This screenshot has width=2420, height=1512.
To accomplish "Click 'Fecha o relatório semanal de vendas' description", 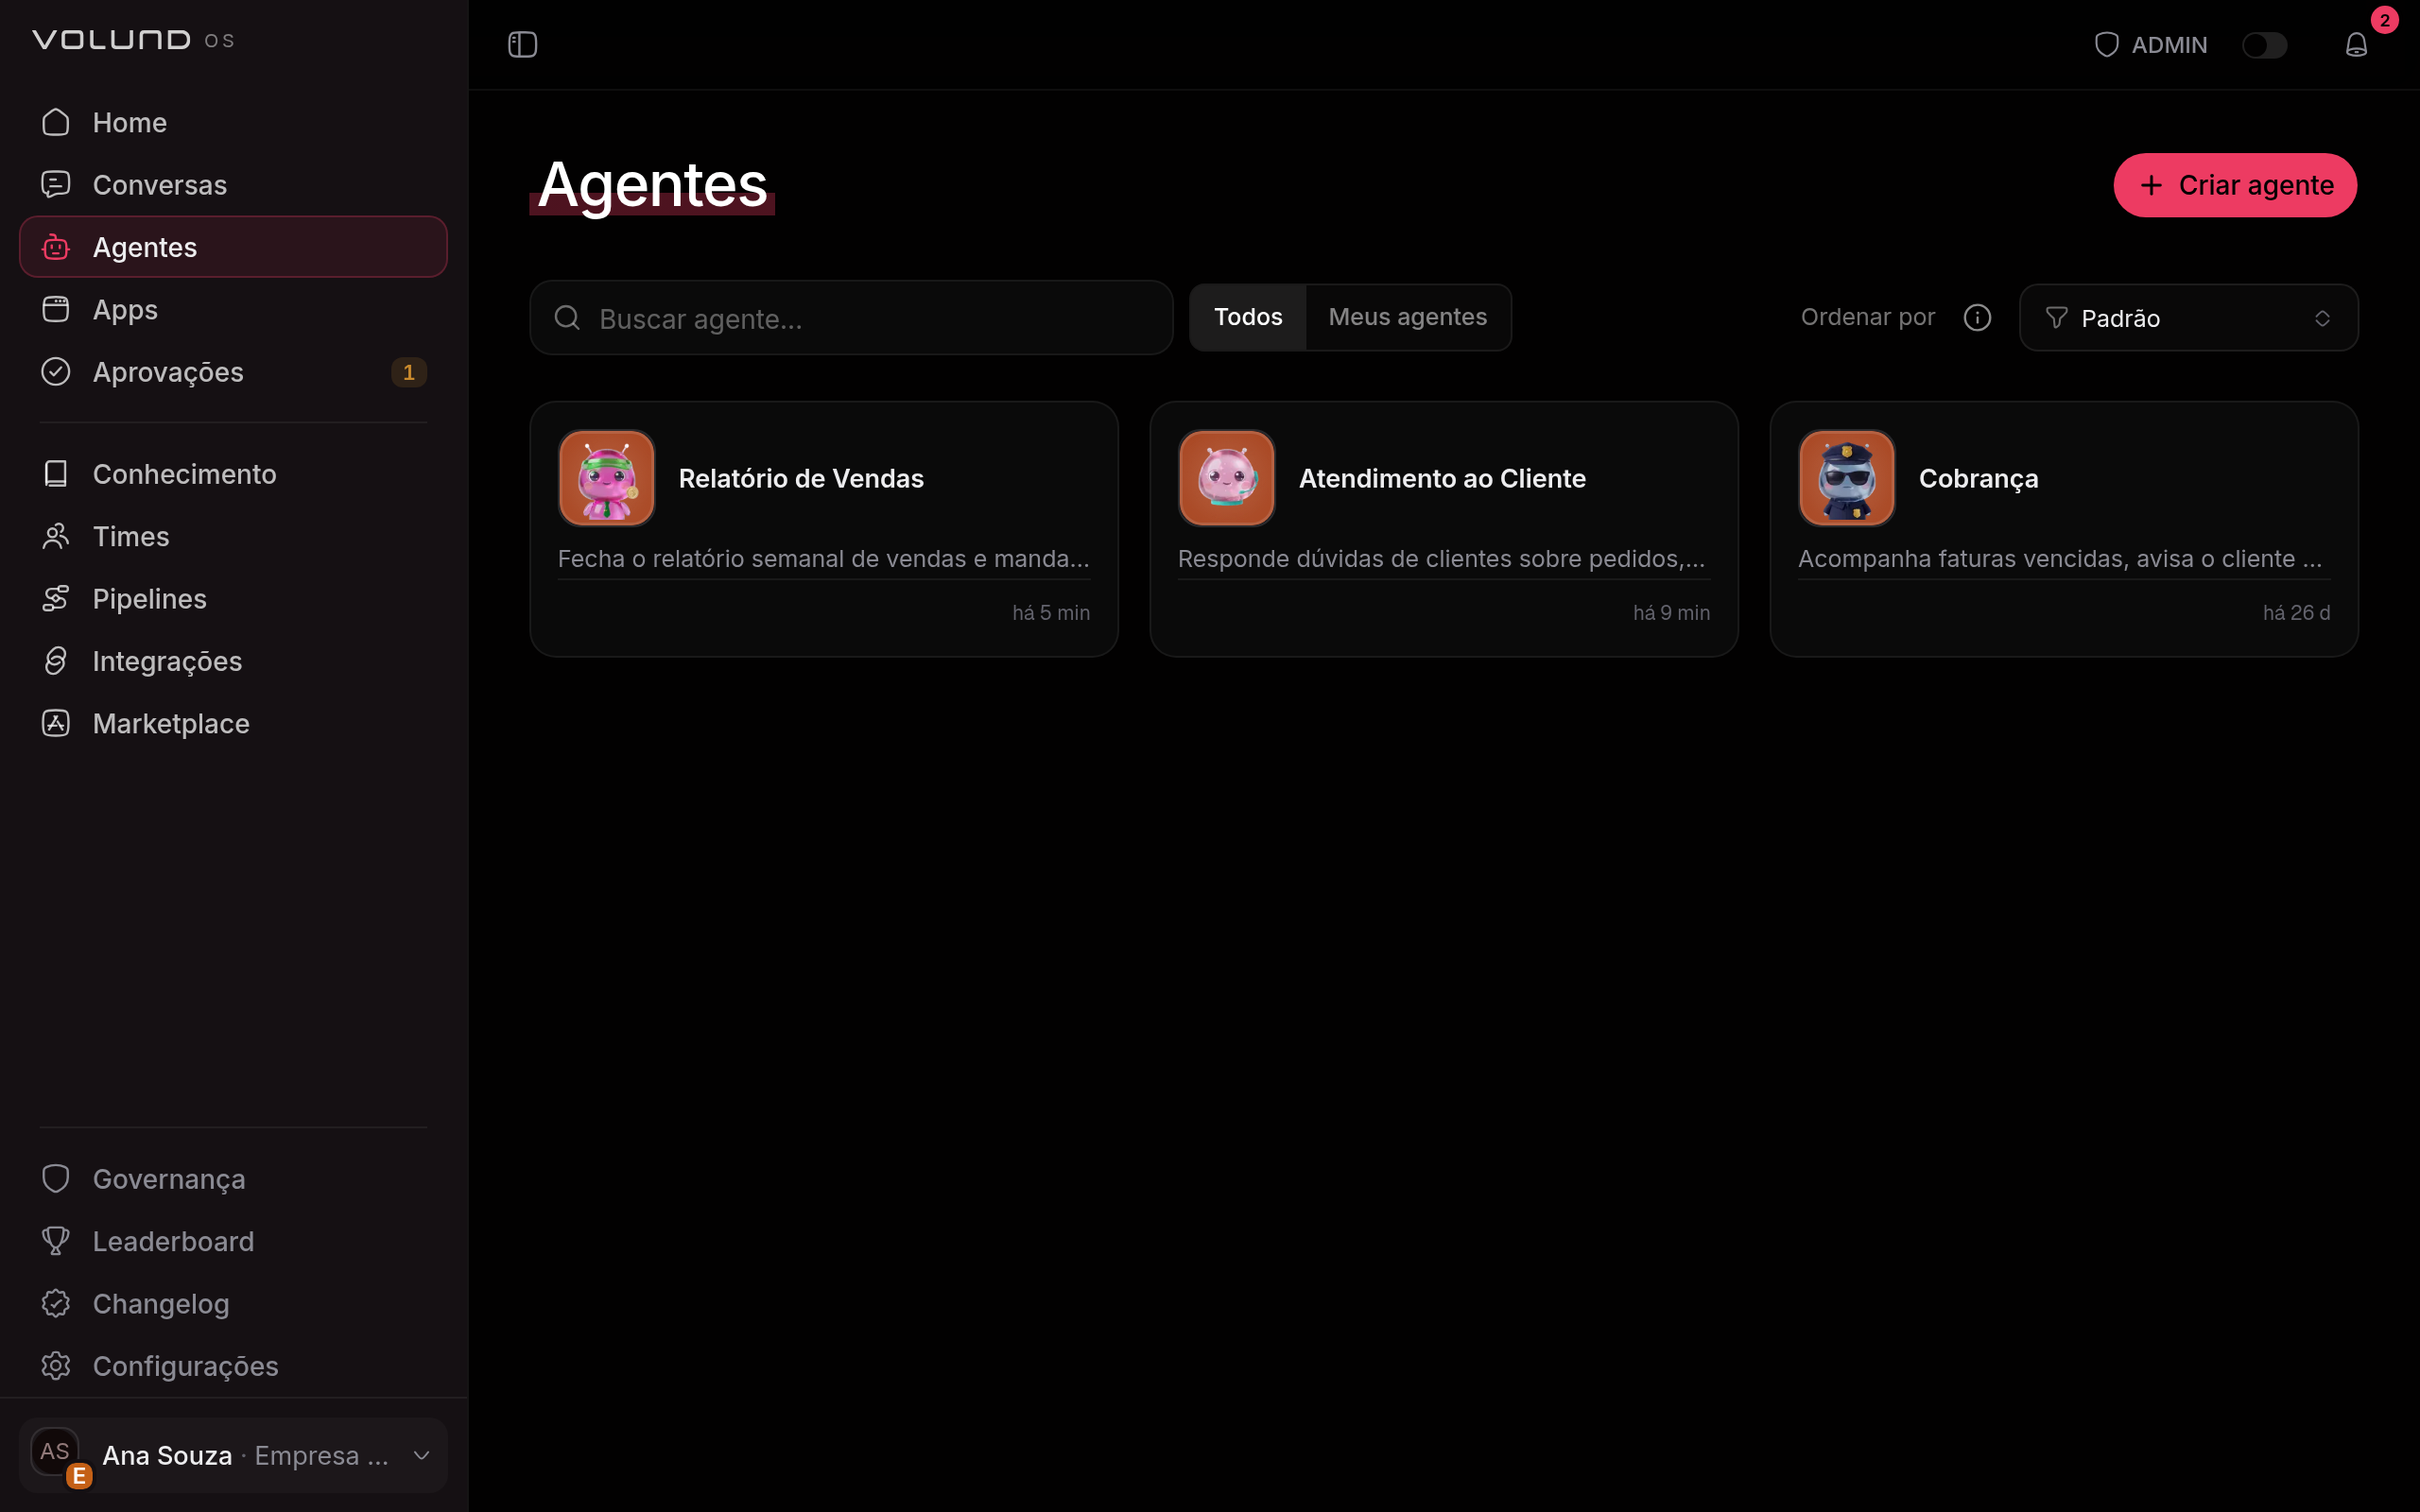I will [823, 559].
